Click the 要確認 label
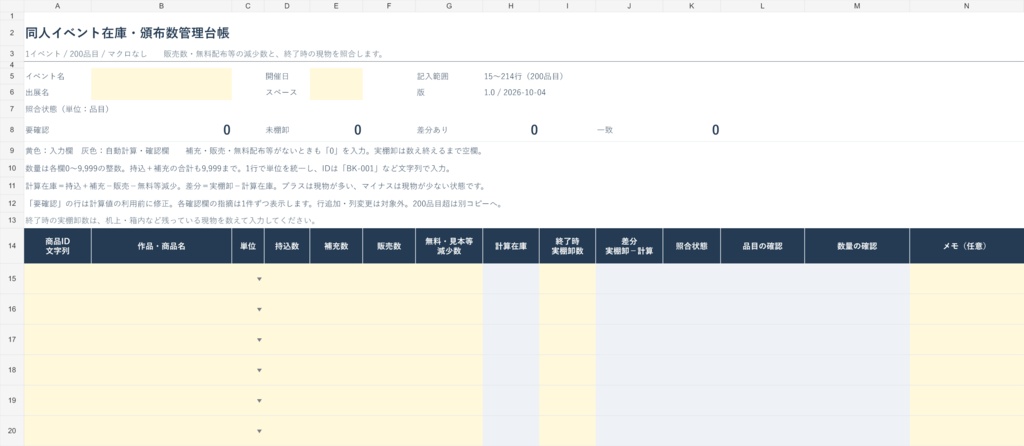The height and width of the screenshot is (446, 1024). click(x=37, y=130)
